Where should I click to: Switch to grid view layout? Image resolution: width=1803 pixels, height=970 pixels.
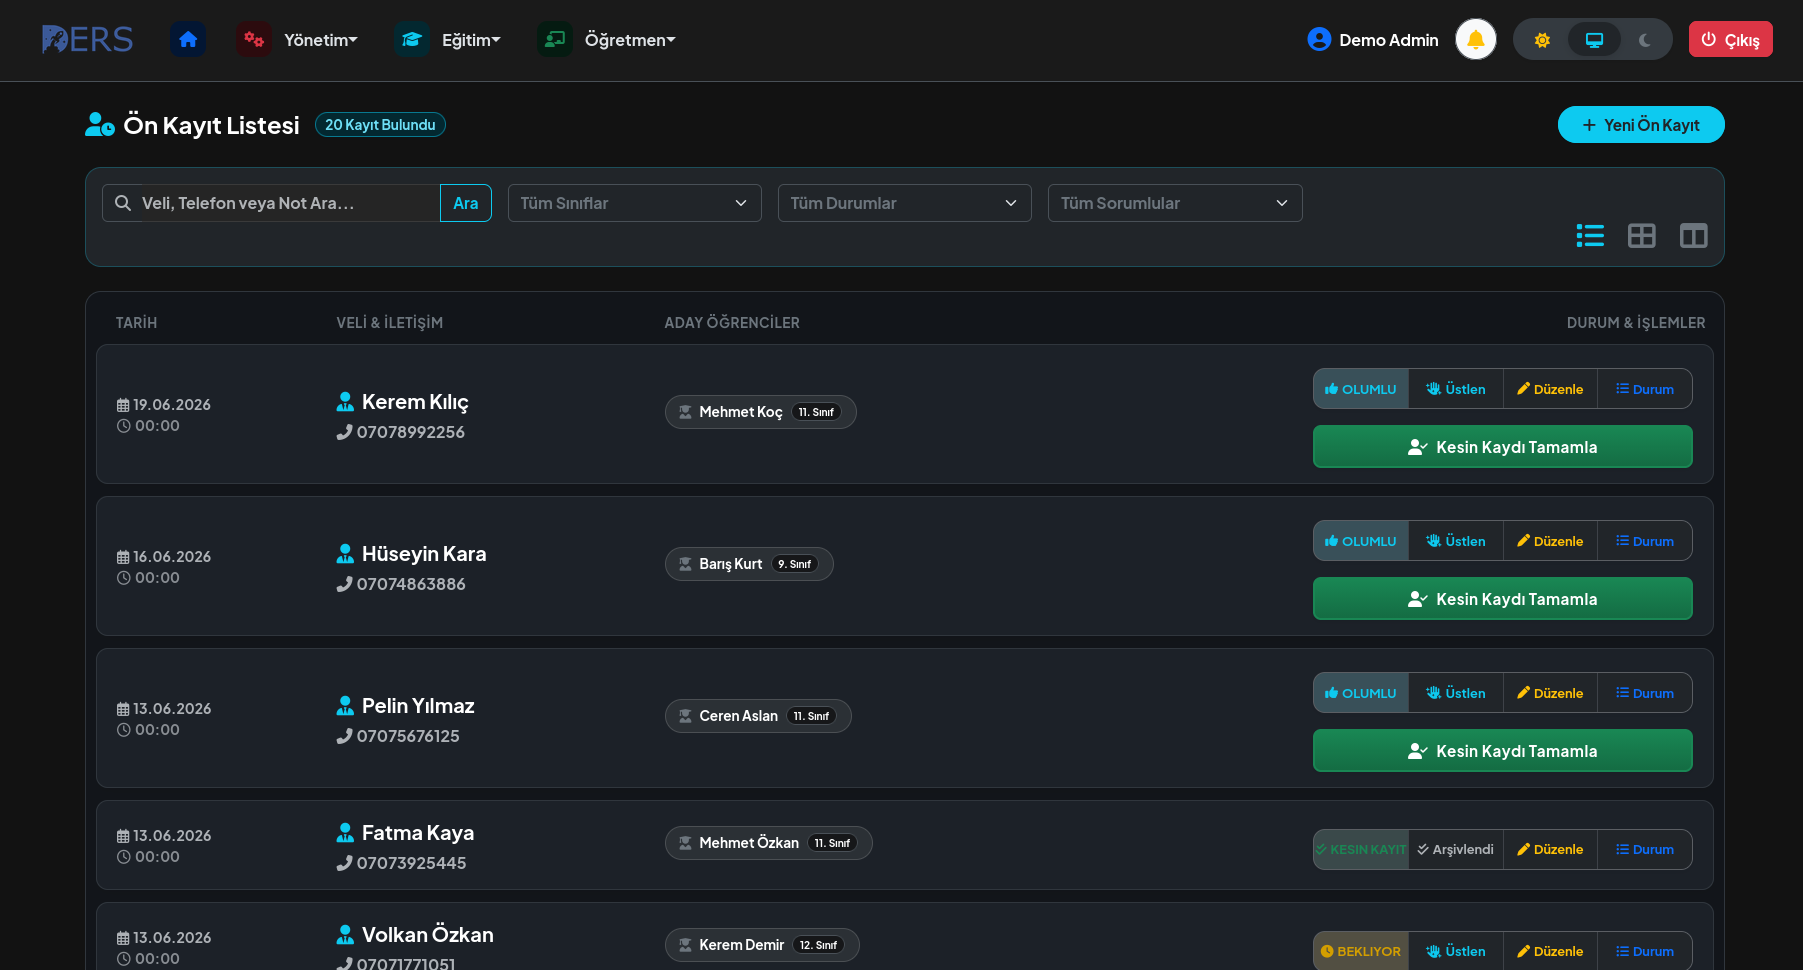[x=1642, y=236]
